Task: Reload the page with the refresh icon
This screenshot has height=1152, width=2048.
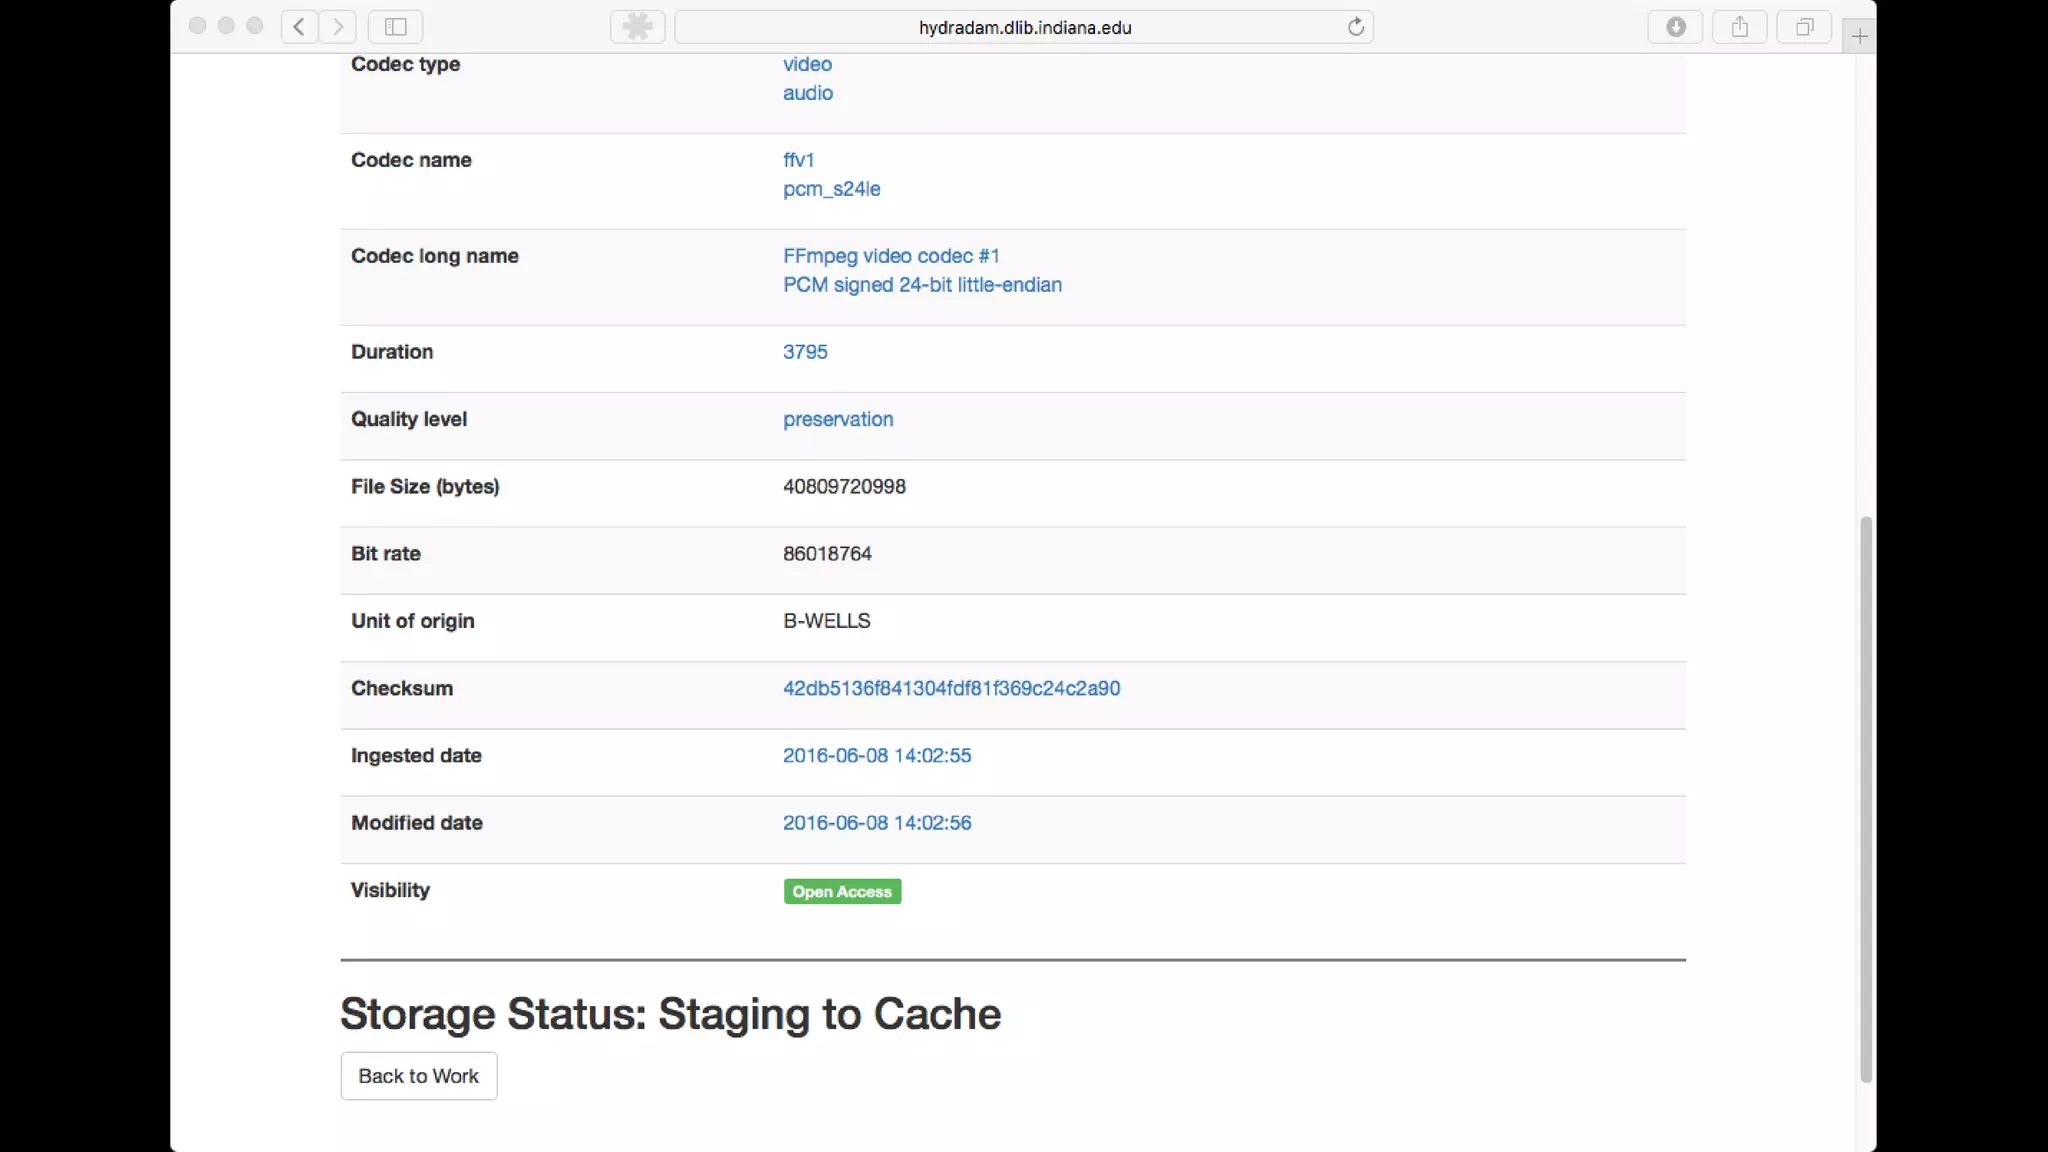Action: pyautogui.click(x=1355, y=27)
